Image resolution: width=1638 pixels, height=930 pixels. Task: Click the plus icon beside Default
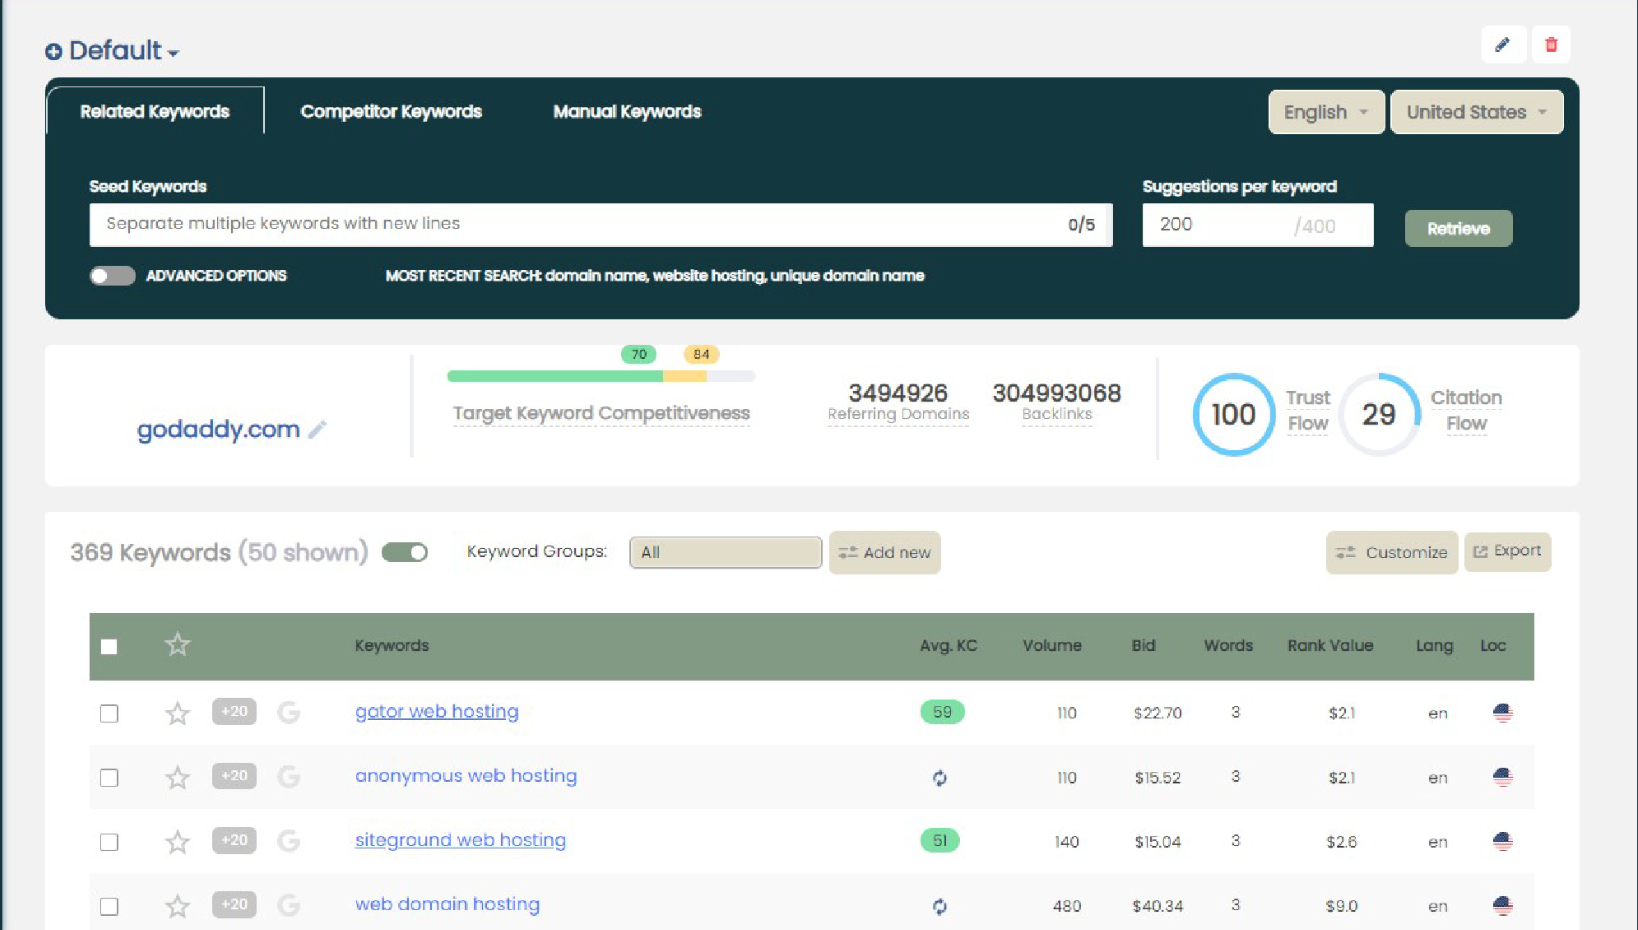tap(54, 51)
